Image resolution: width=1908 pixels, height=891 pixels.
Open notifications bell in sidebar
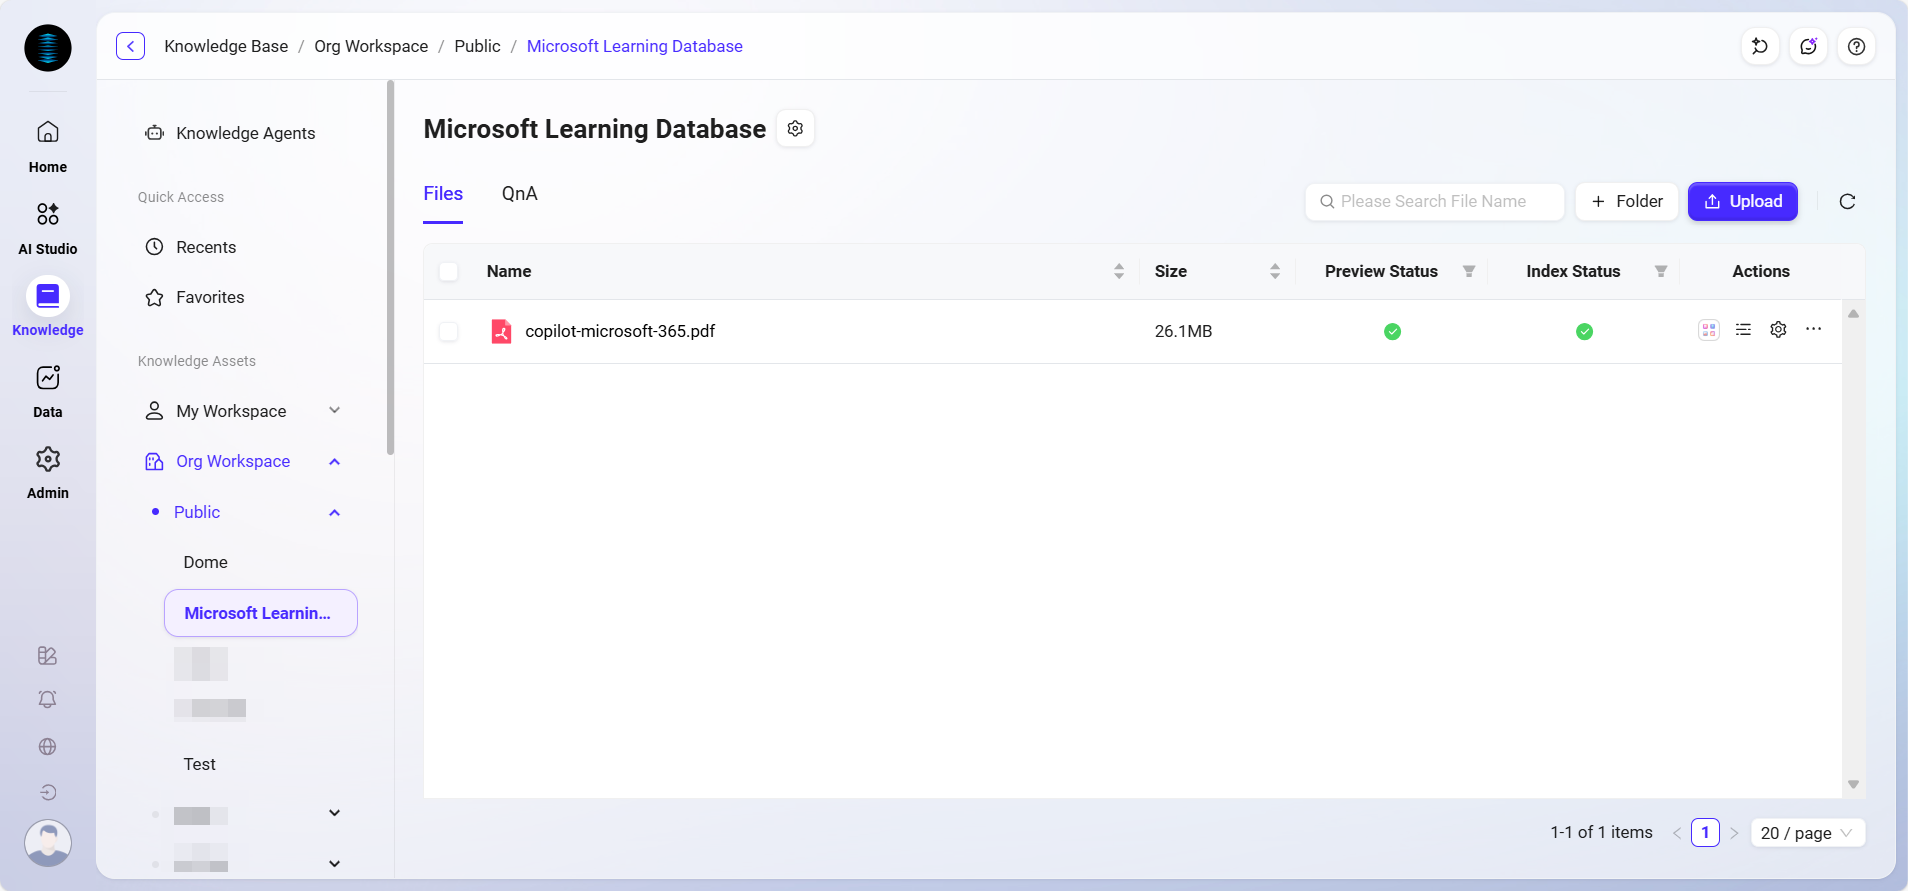tap(47, 700)
